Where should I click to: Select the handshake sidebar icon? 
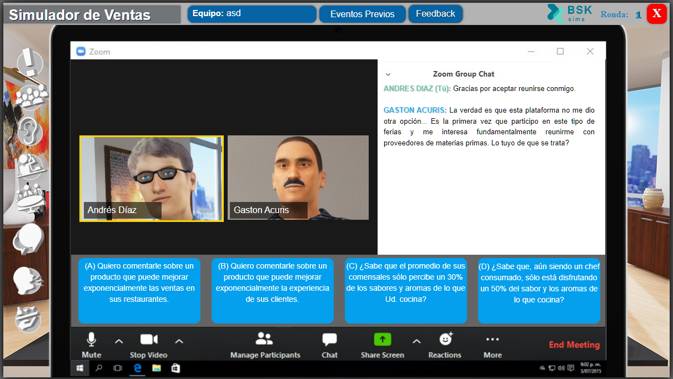point(28,319)
